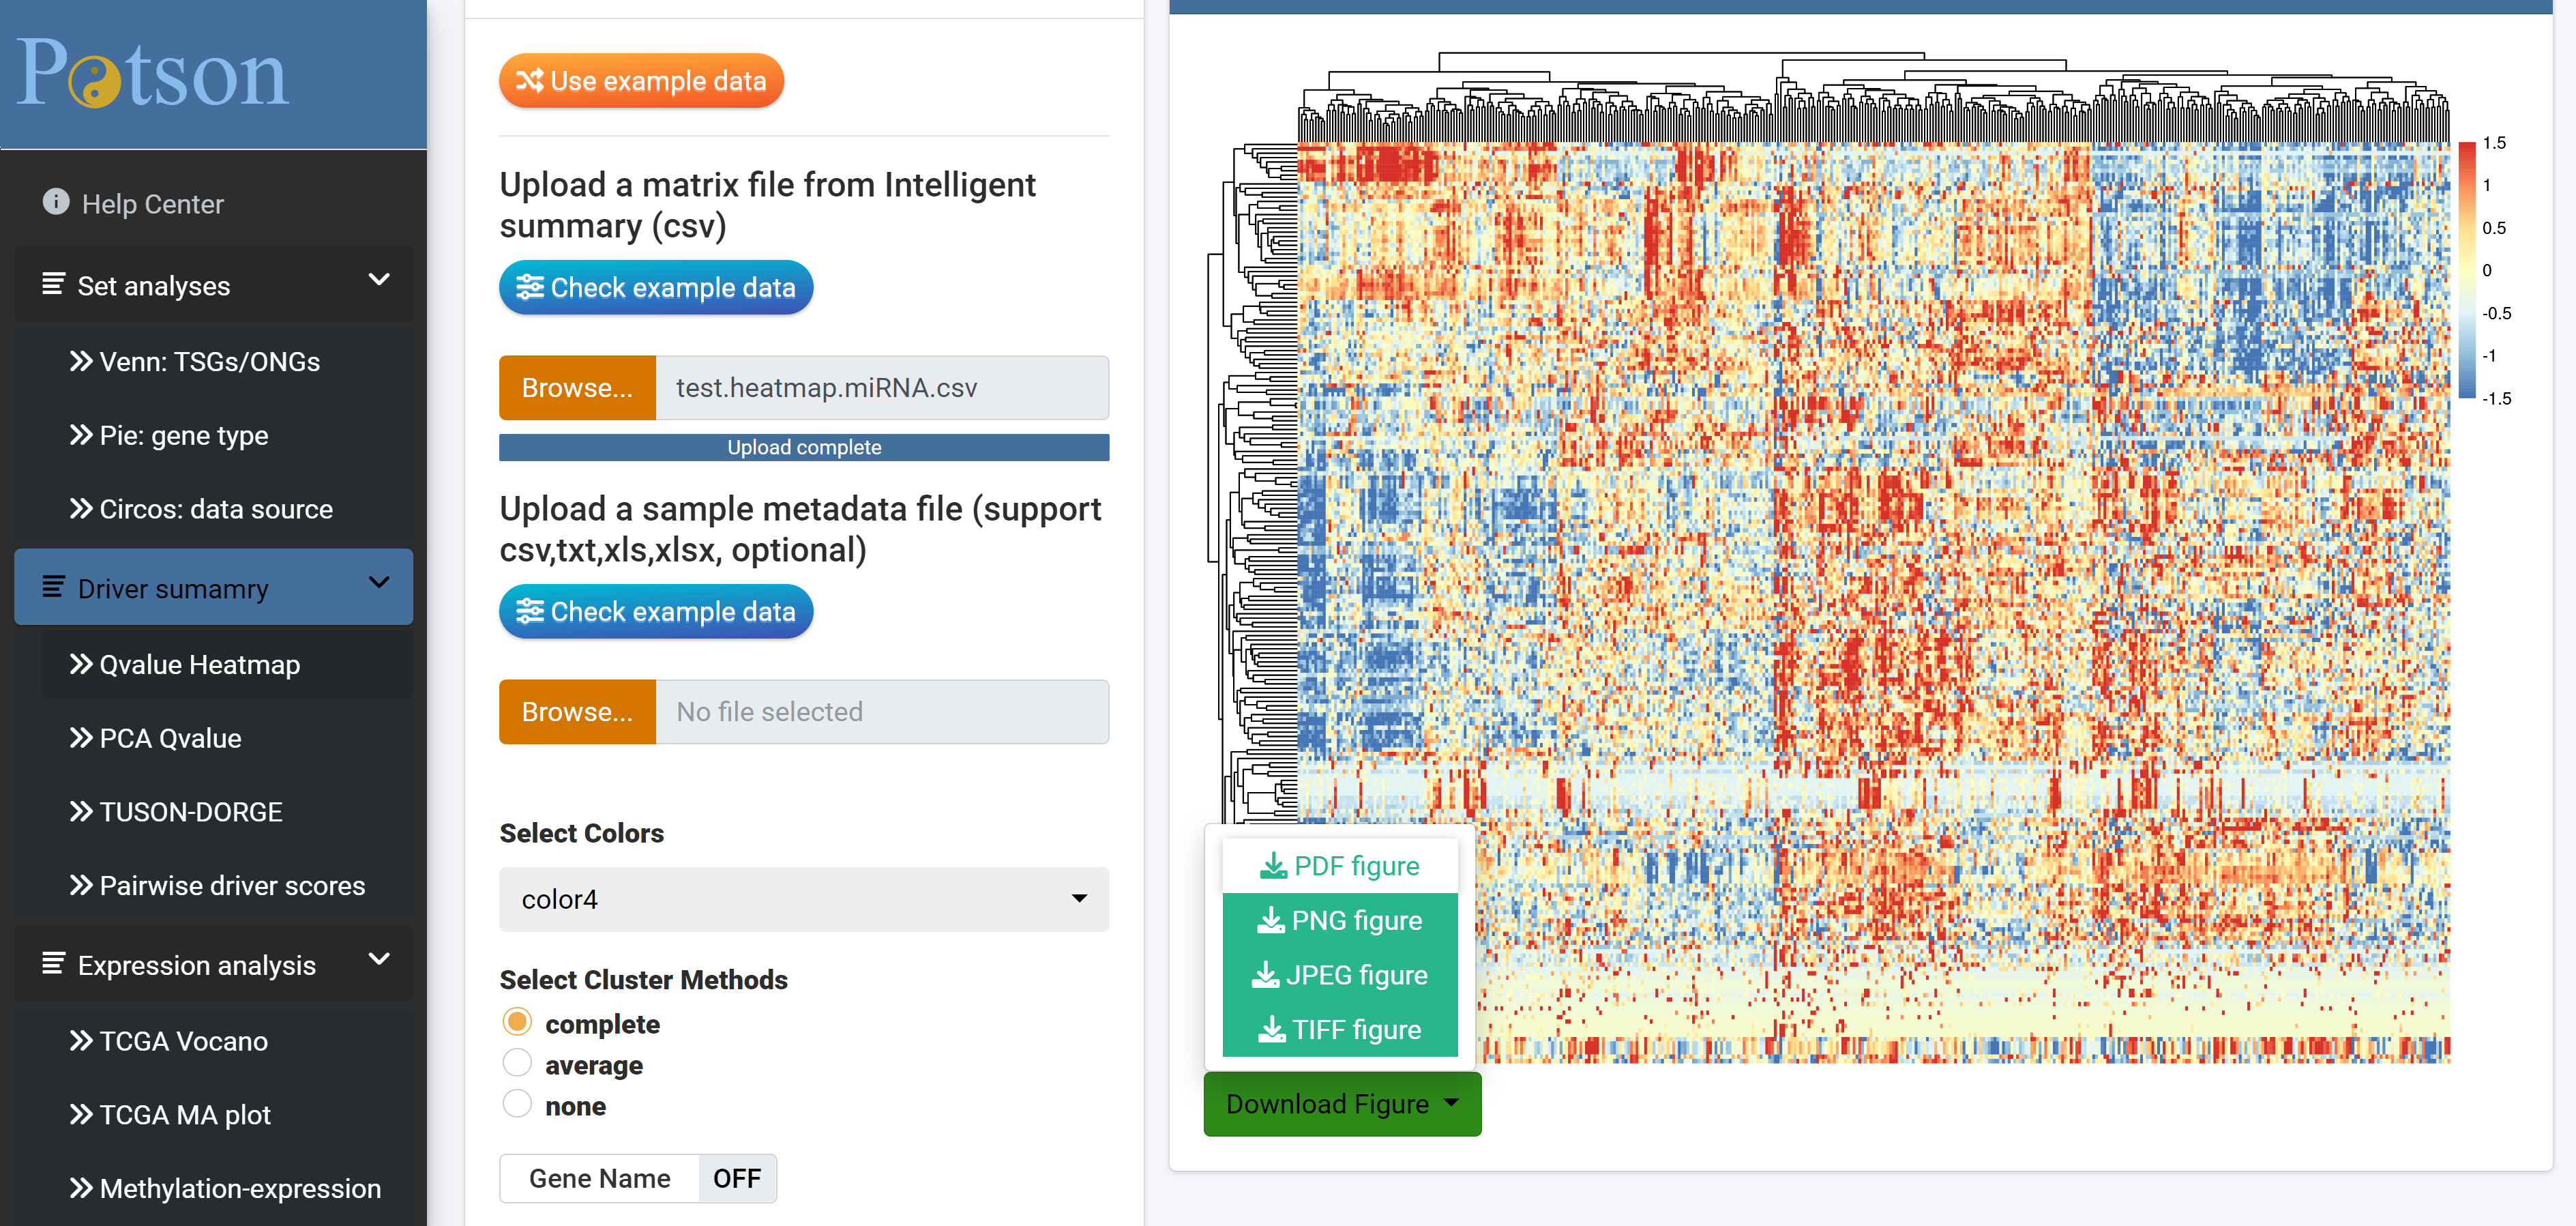Click the Driver sumamry list icon
This screenshot has width=2576, height=1226.
coord(53,587)
